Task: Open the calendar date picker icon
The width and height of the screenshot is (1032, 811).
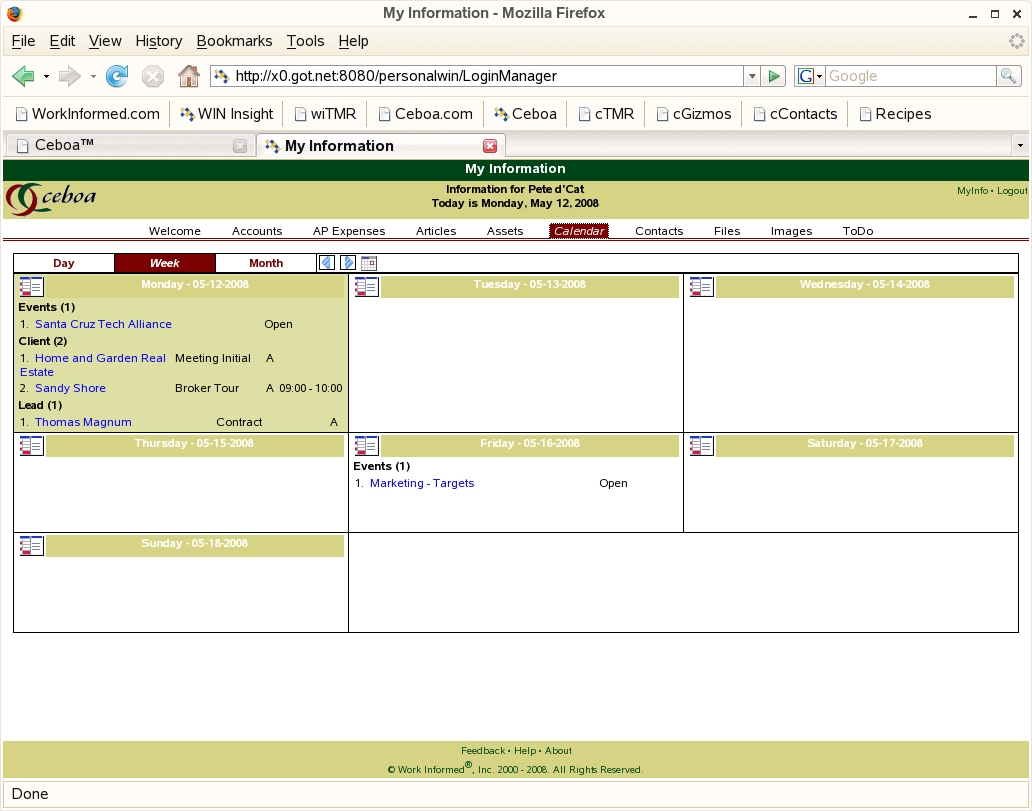Action: pos(369,263)
